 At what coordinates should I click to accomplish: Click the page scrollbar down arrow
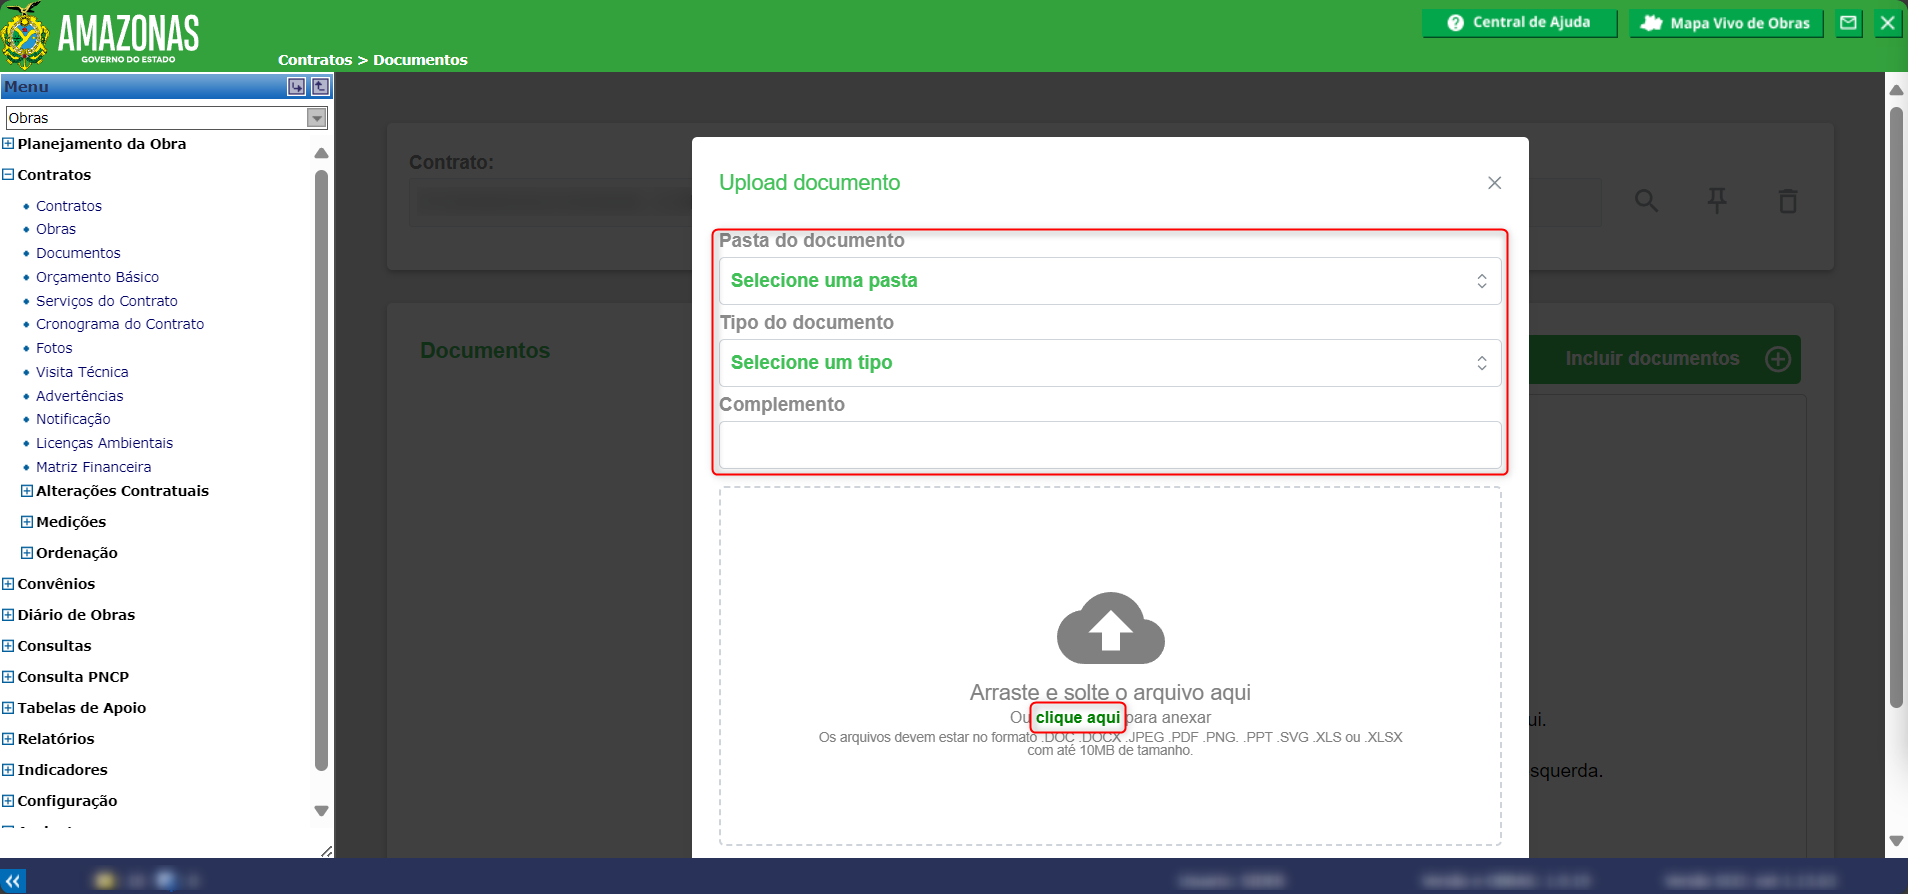click(x=1896, y=841)
